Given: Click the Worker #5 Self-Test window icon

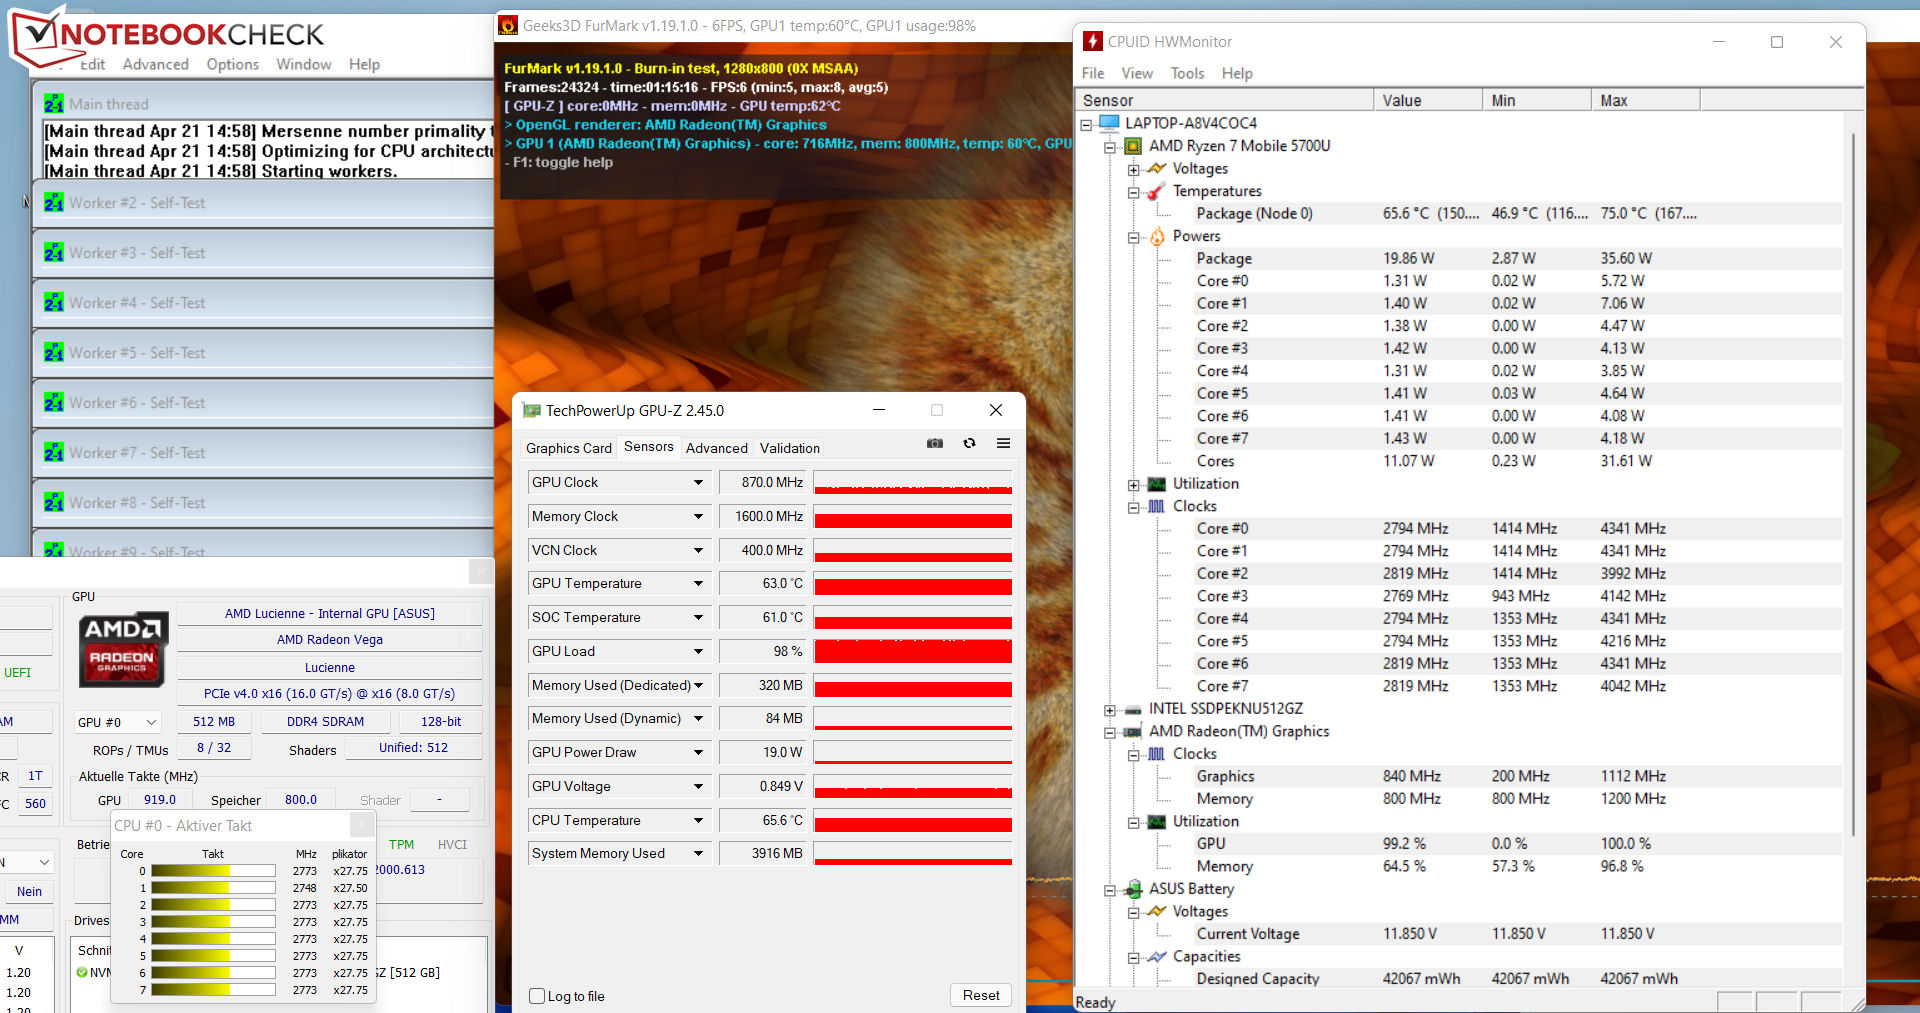Looking at the screenshot, I should tap(54, 353).
